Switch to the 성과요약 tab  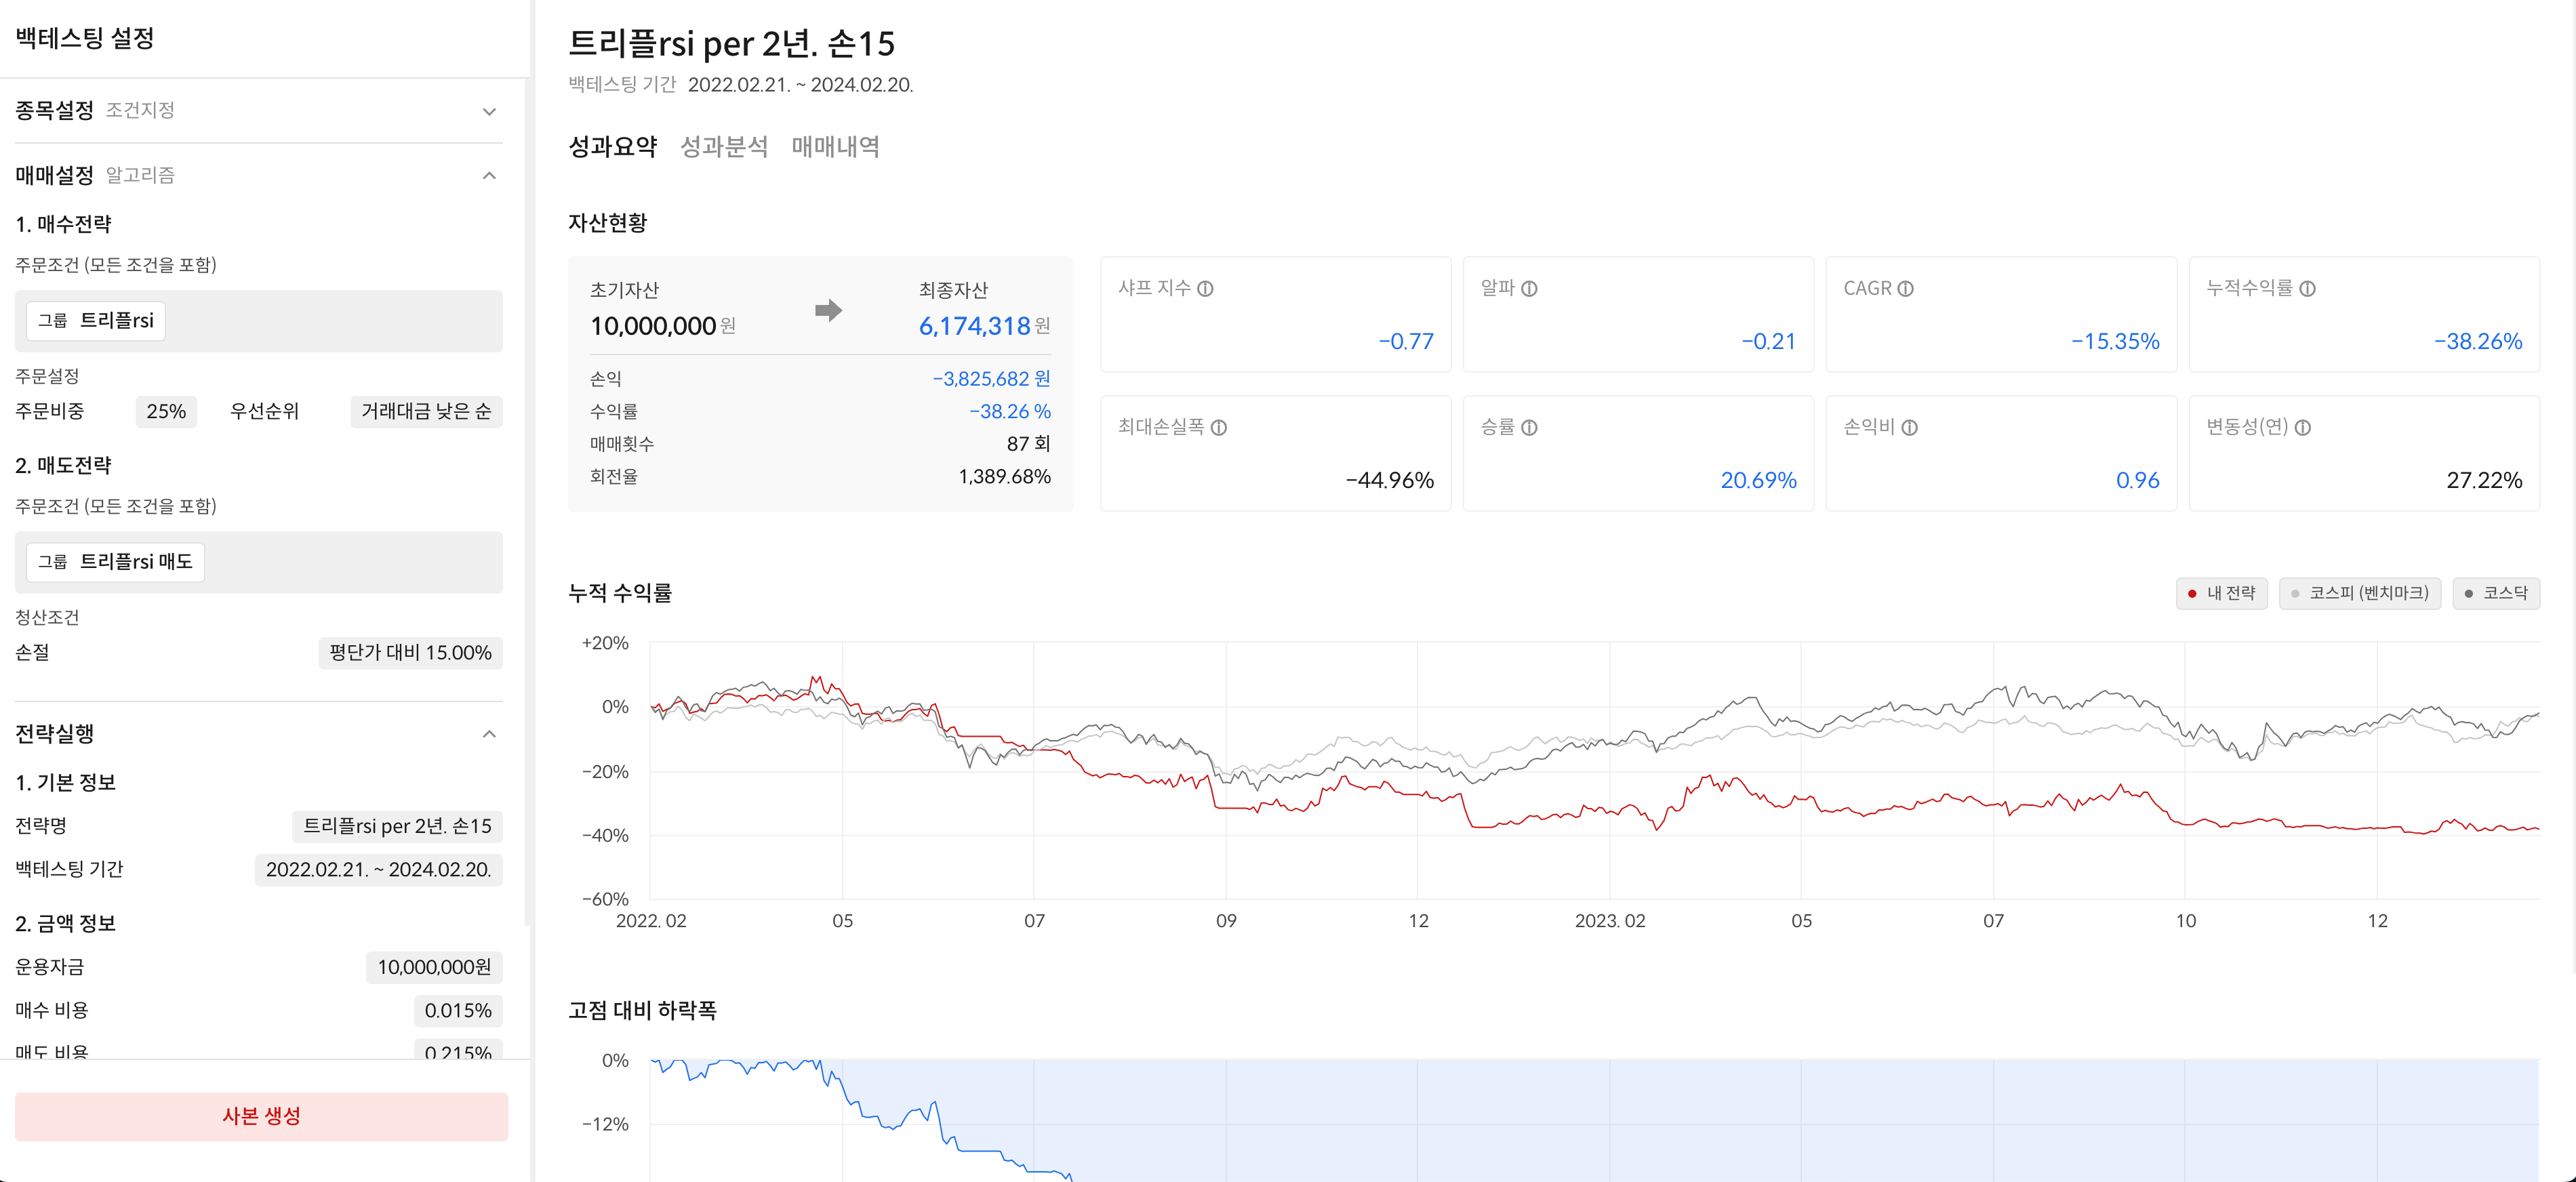(612, 147)
